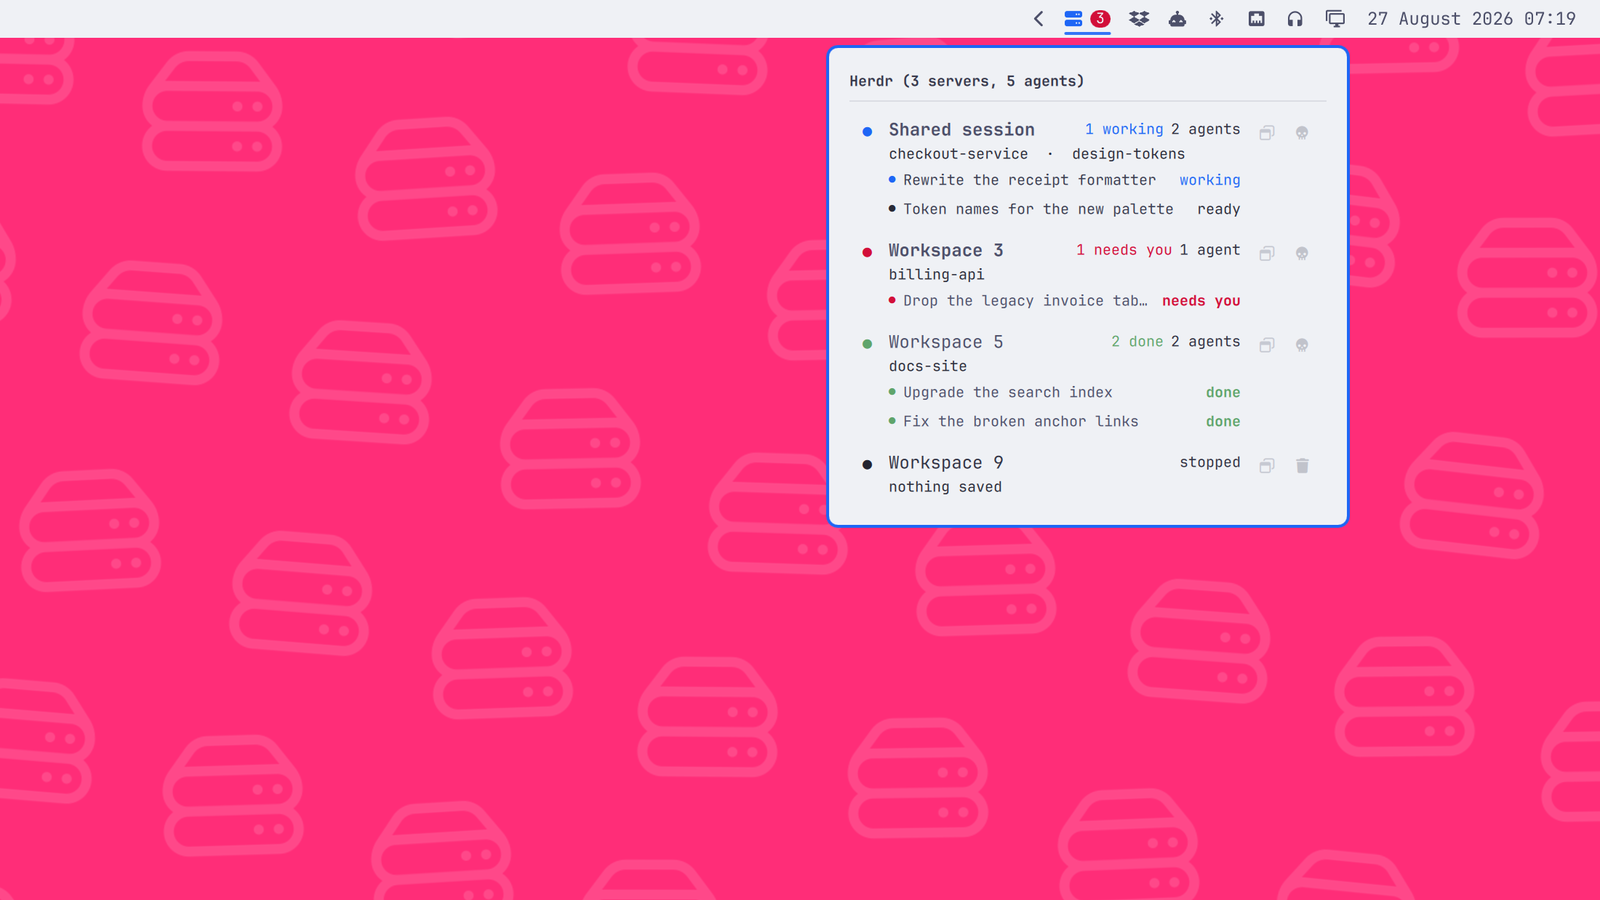
Task: Click the checkout-service repo label
Action: (958, 154)
